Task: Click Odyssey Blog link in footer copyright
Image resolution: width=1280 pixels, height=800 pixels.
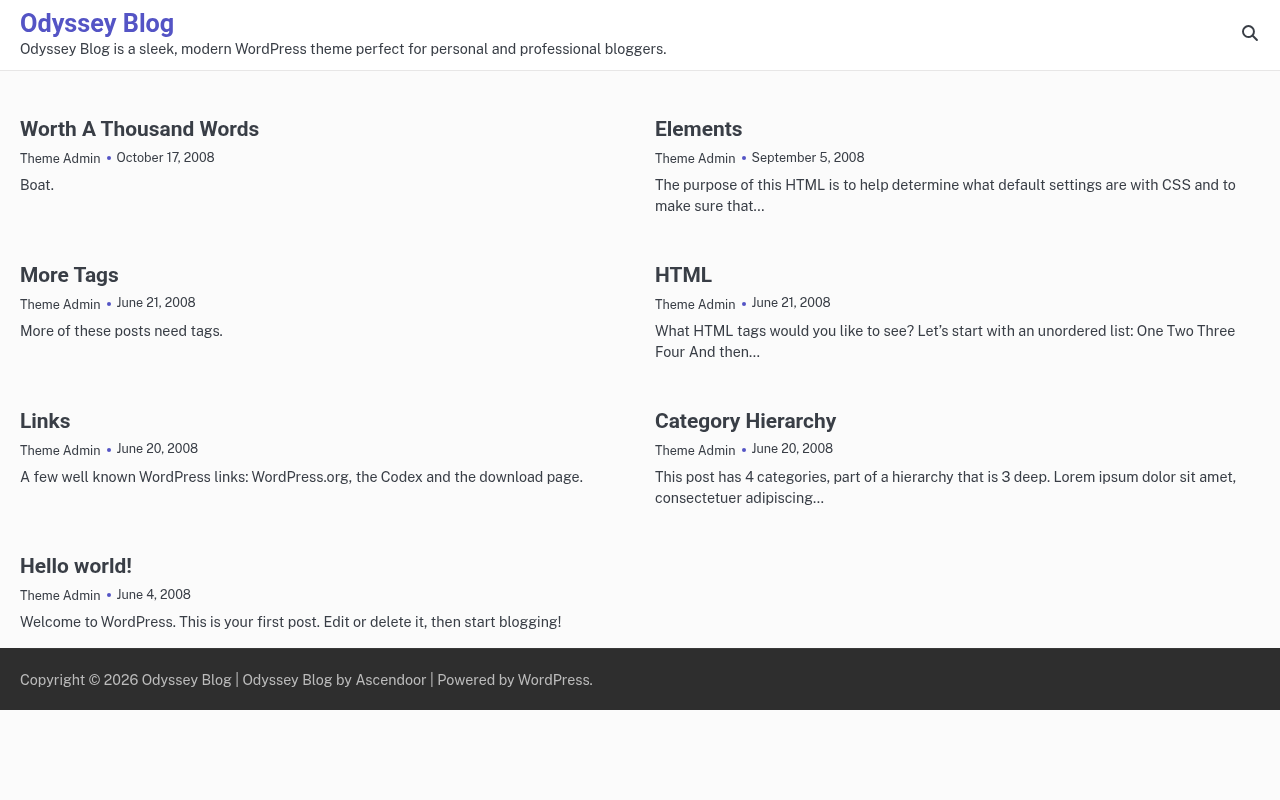Action: [x=186, y=680]
